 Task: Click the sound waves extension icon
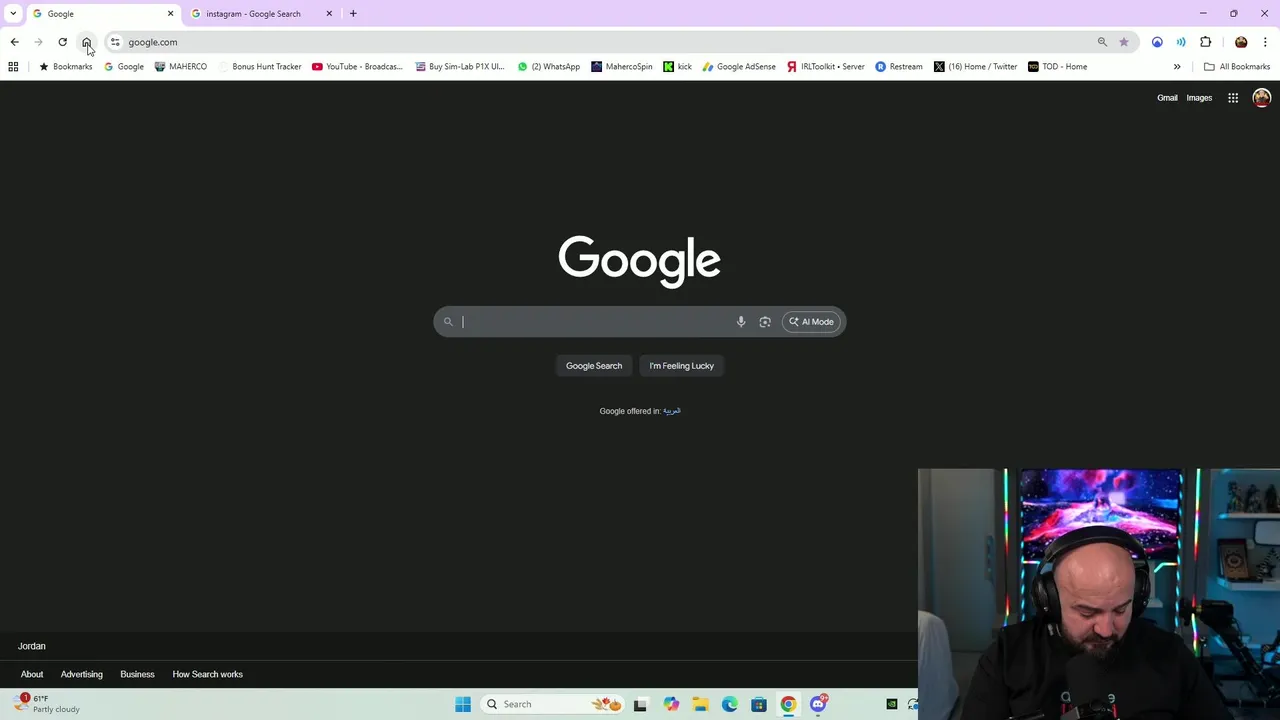(1181, 42)
